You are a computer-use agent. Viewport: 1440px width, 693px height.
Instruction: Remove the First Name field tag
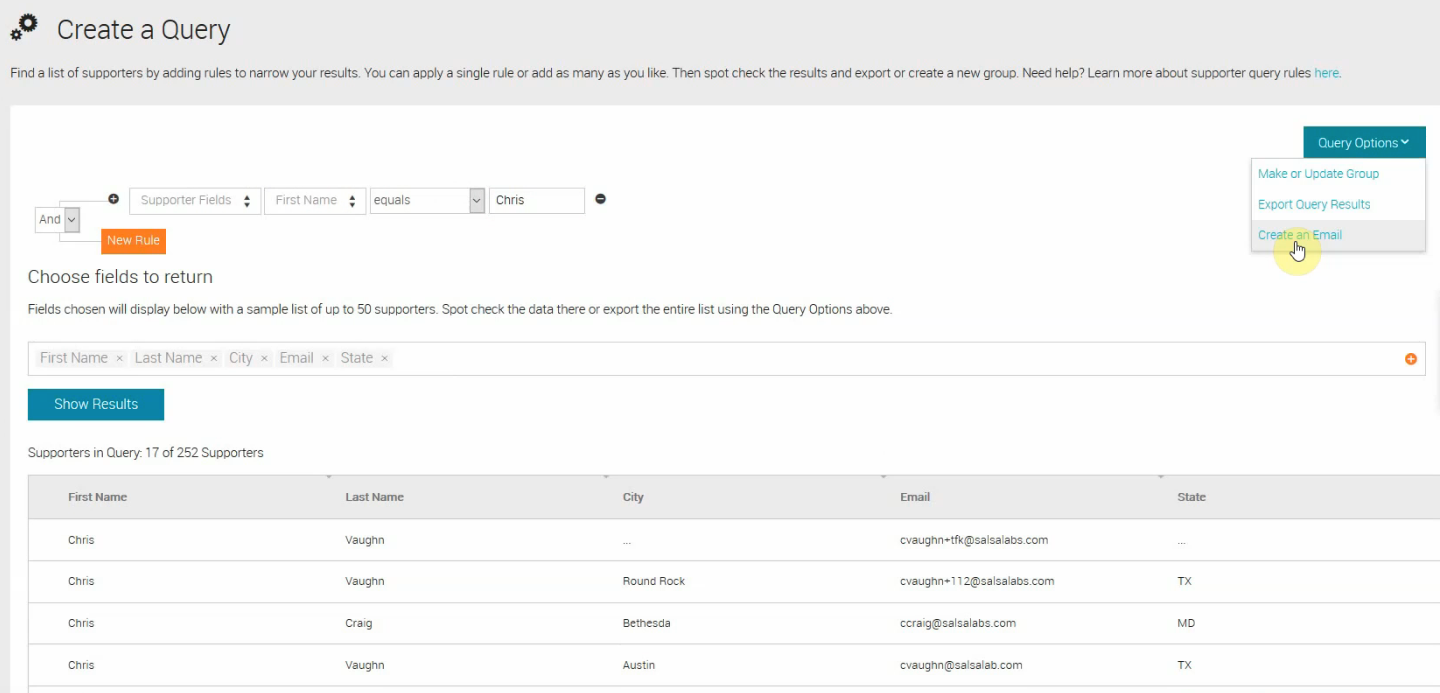click(119, 358)
